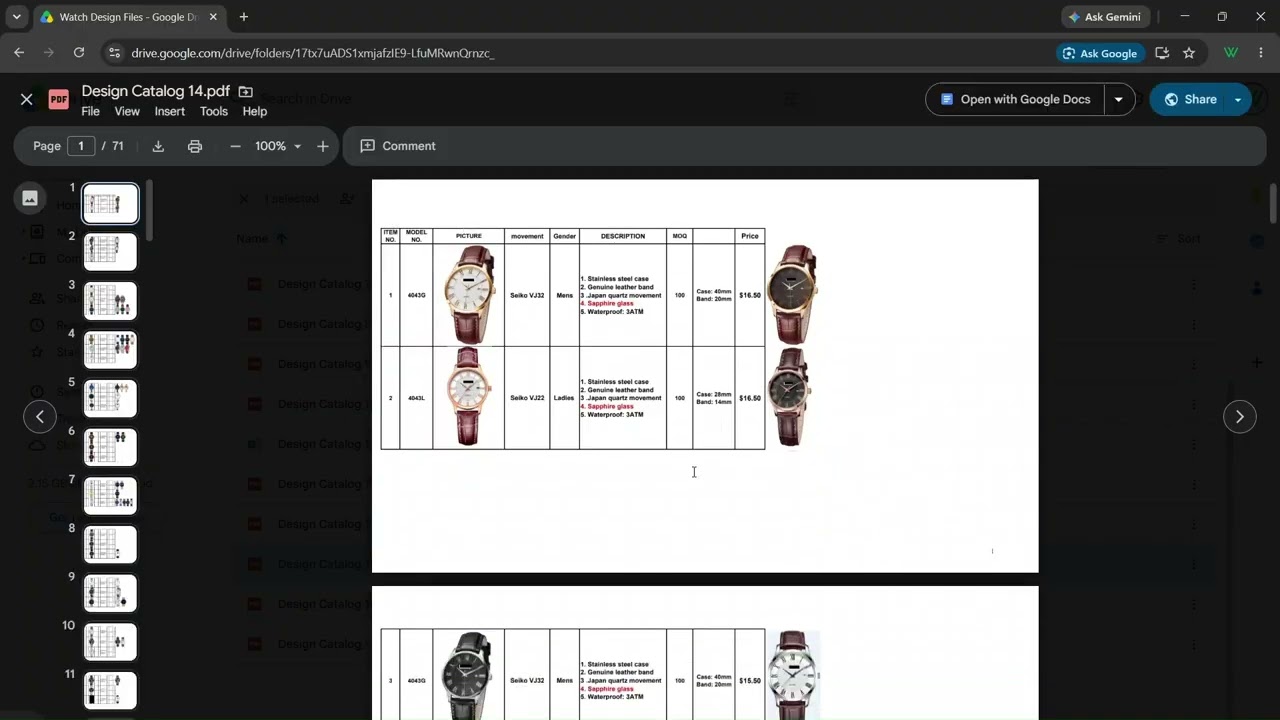1280x720 pixels.
Task: Select page 10 thumbnail
Action: (110, 642)
